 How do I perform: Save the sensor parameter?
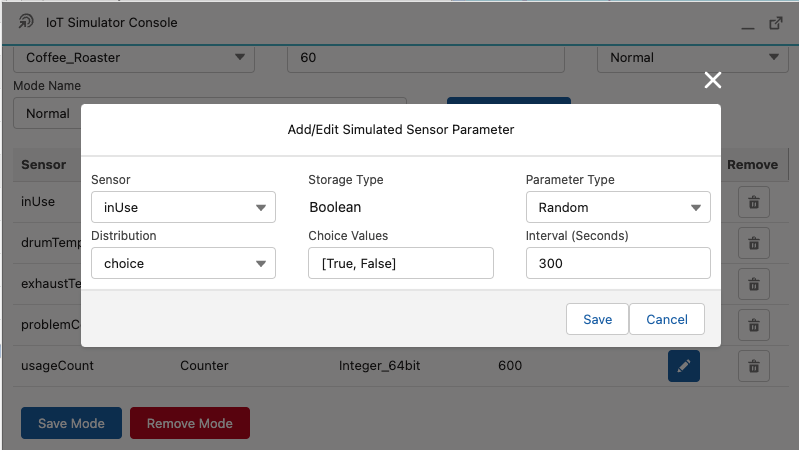pyautogui.click(x=597, y=319)
